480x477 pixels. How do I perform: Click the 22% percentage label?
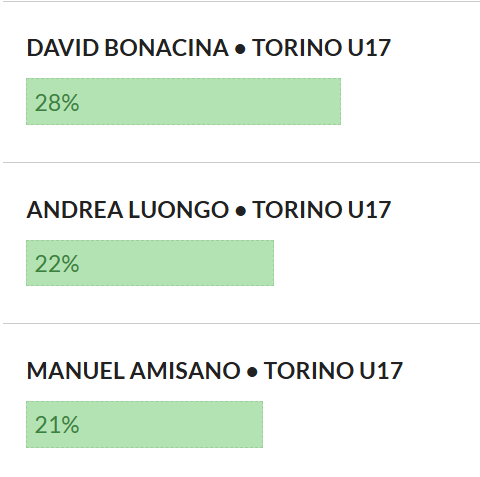[57, 264]
